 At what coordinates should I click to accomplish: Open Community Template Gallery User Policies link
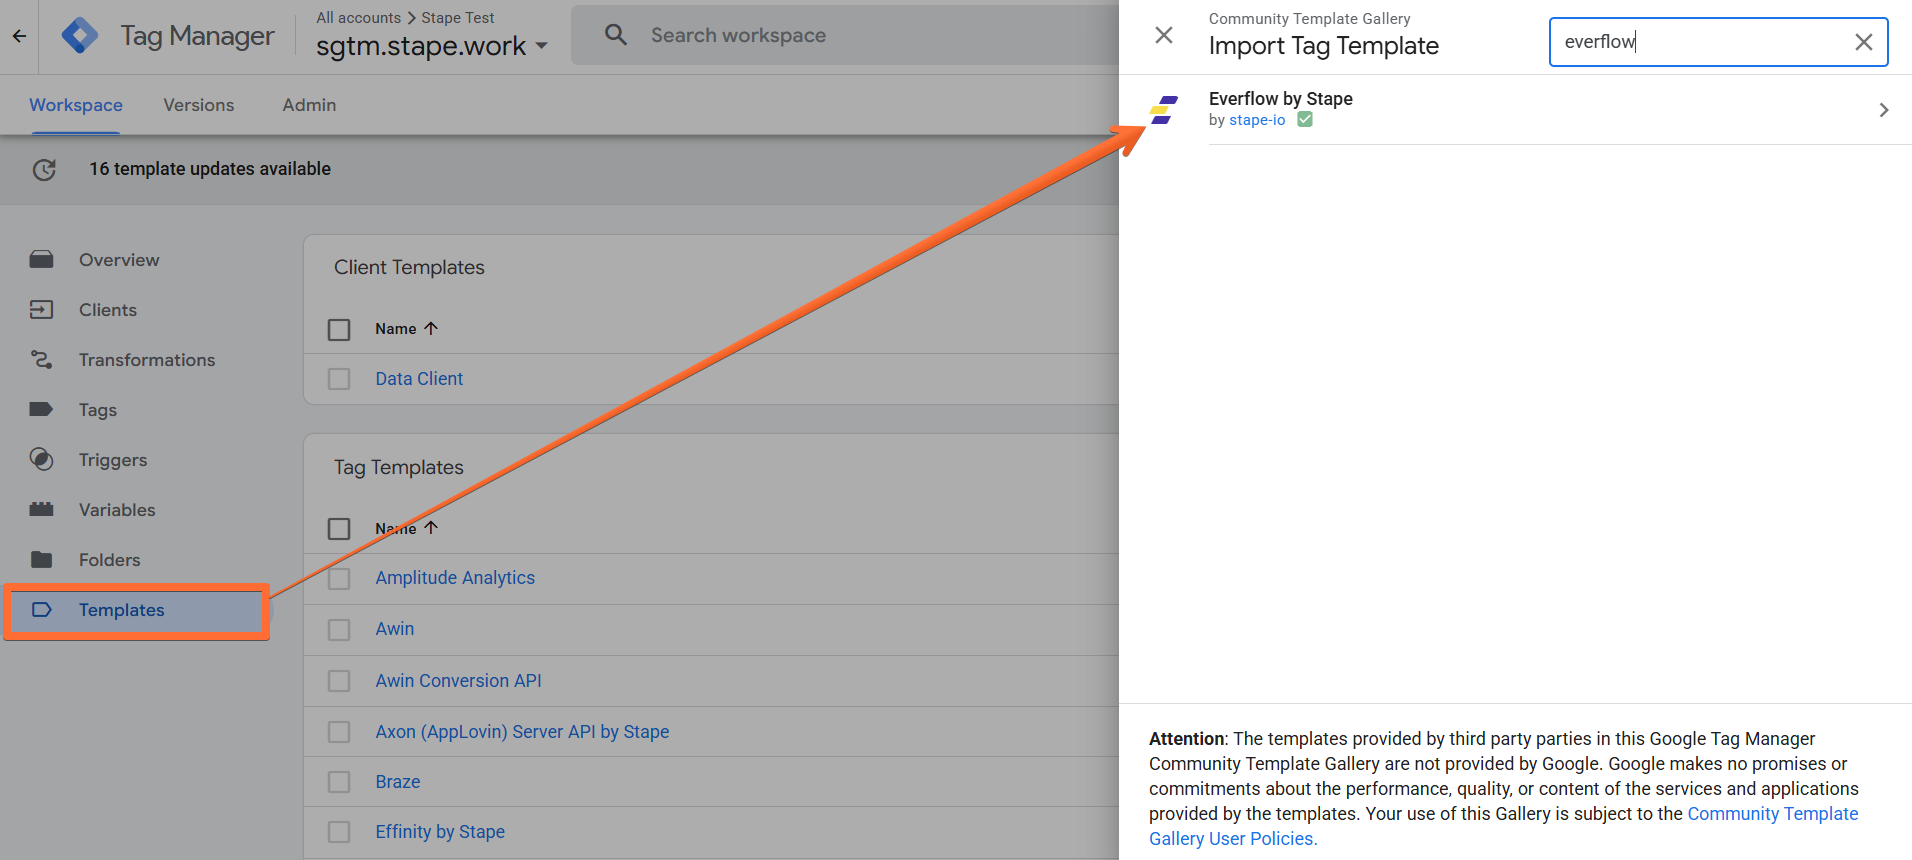(1503, 826)
